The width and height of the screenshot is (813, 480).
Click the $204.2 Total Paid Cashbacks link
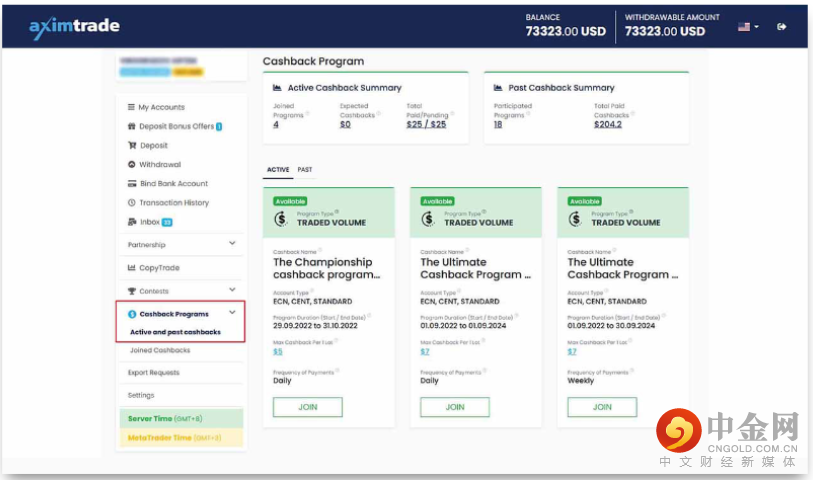pos(607,124)
